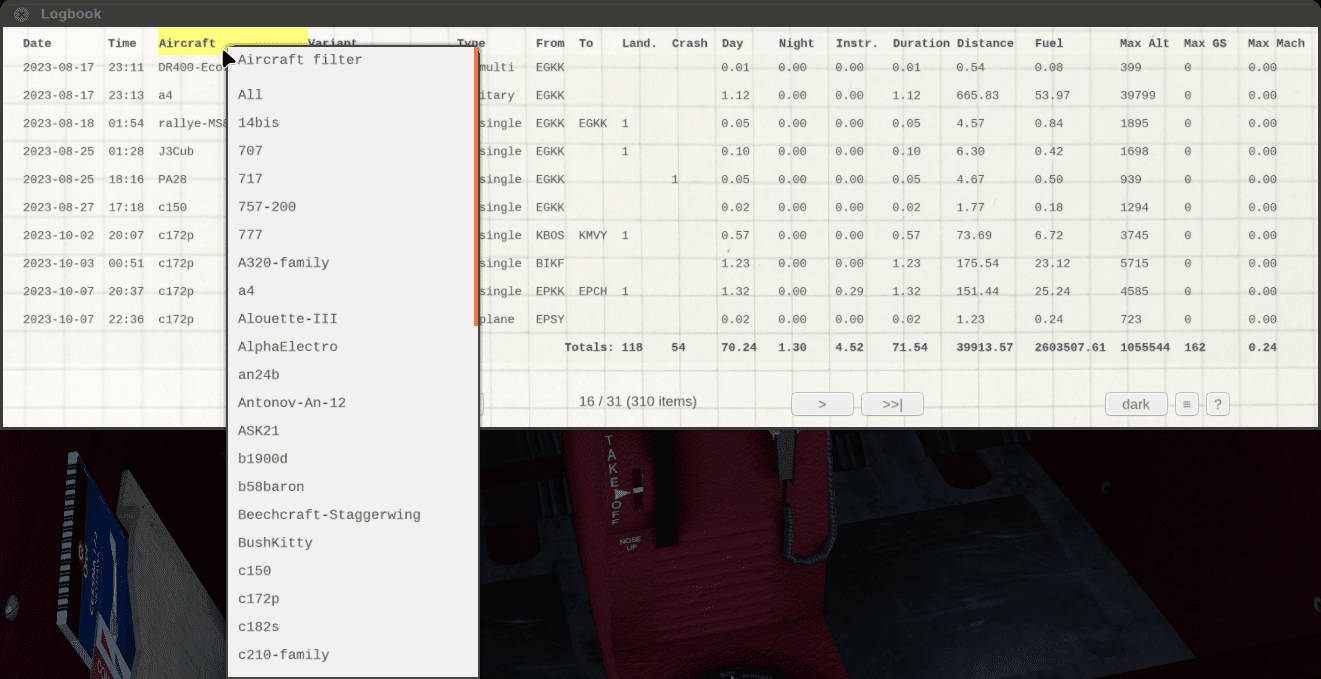Screen dimensions: 1321x679
Task: Click the Max Mach column header
Action: point(1276,43)
